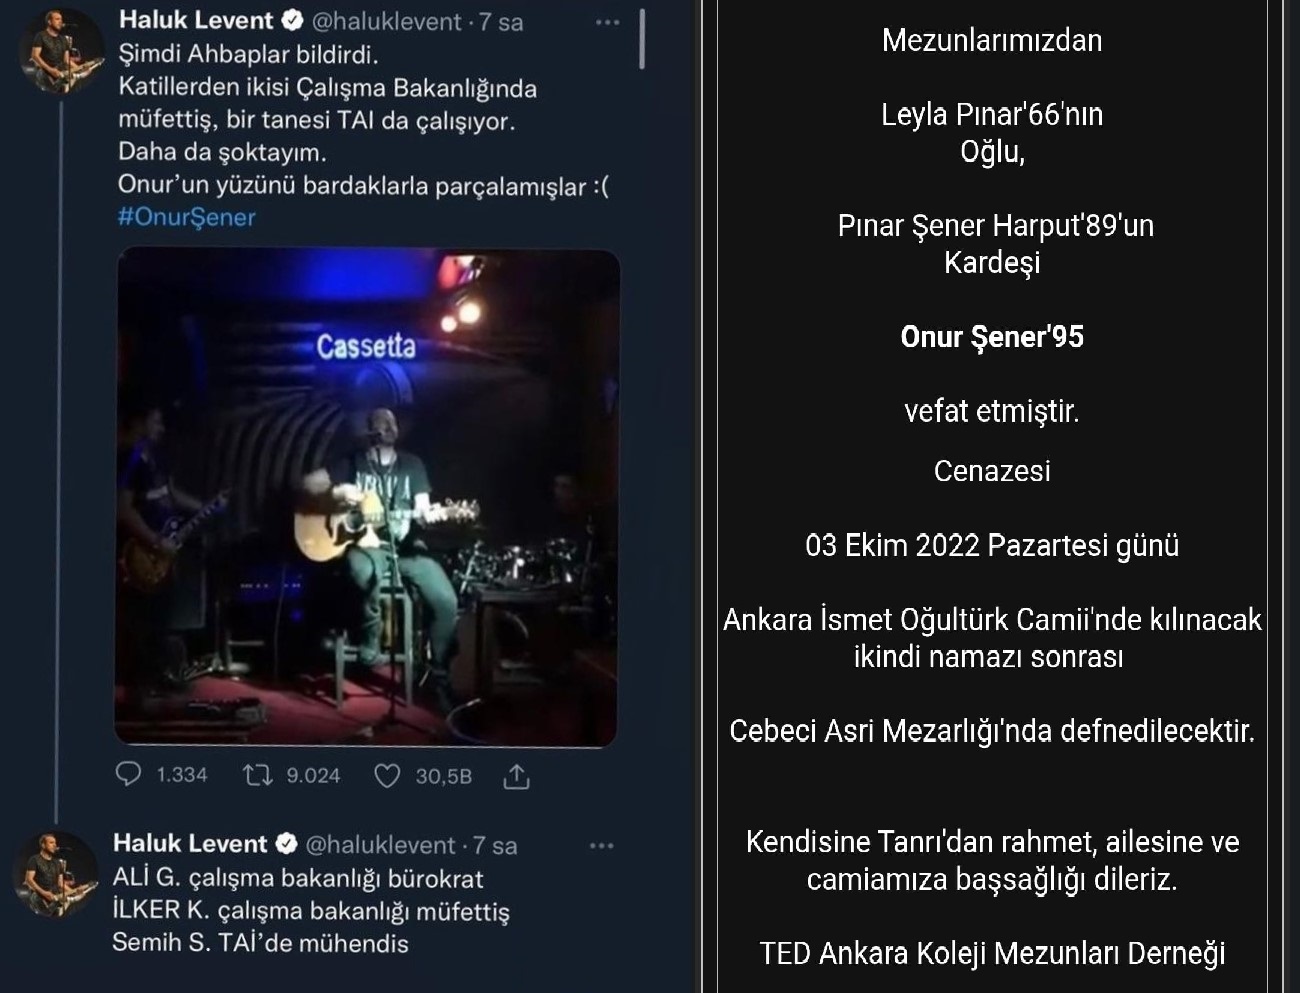Image resolution: width=1300 pixels, height=993 pixels.
Task: Click the verified badge on second tweet
Action: [286, 844]
